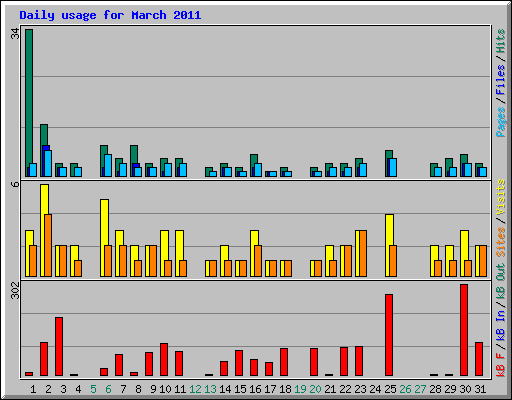Click green weekend day label '20'
This screenshot has height=400, width=512.
pos(315,389)
